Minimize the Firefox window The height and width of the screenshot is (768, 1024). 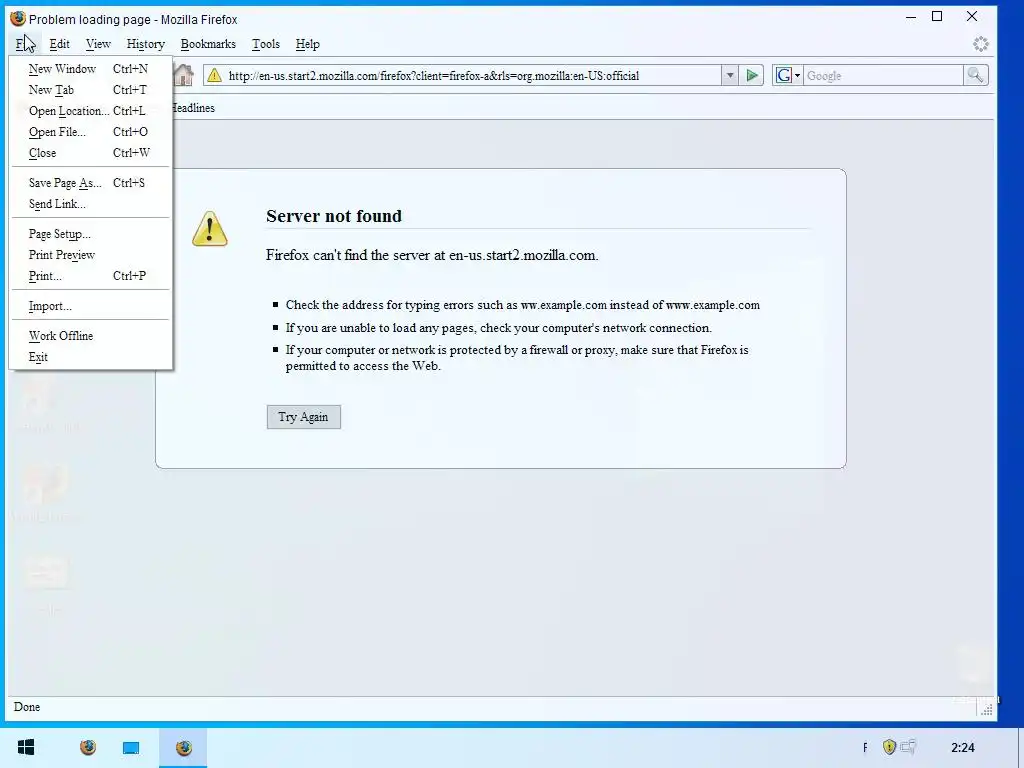click(x=911, y=16)
